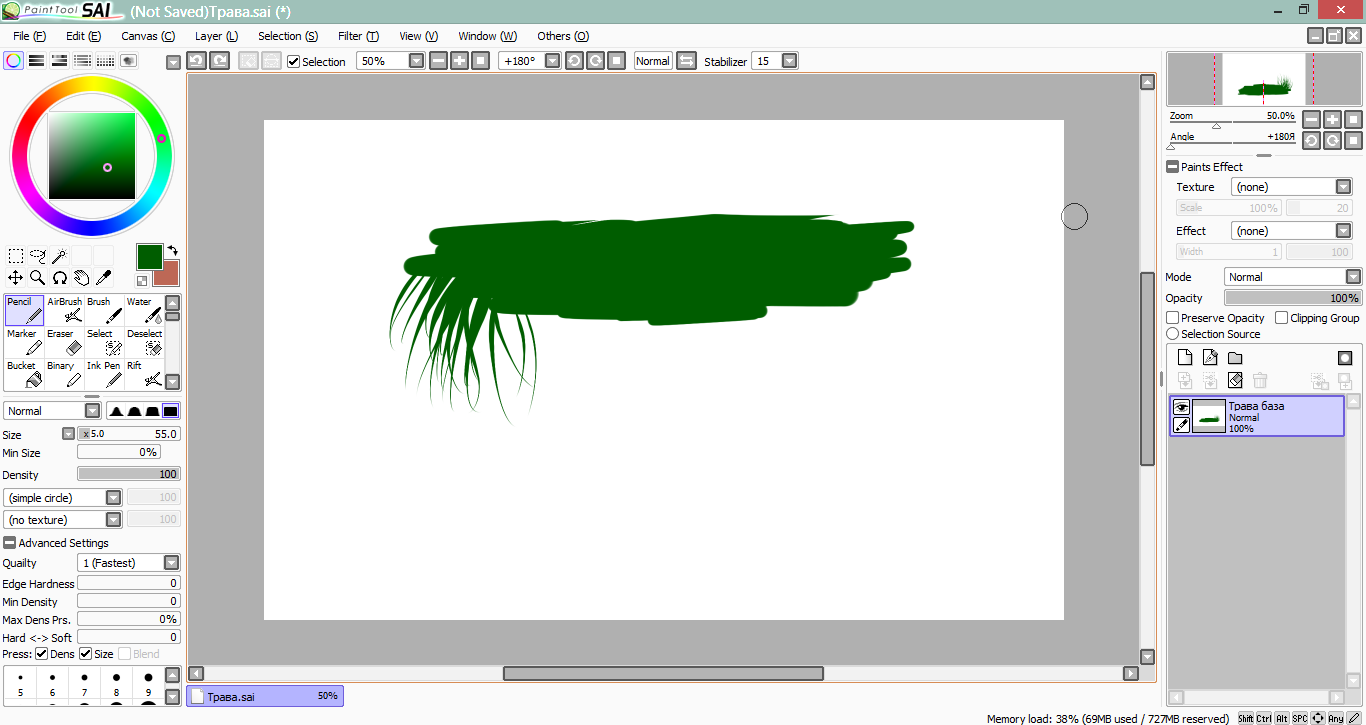Screen dimensions: 1366x725
Task: Create a new layer in layer panel
Action: (x=1185, y=358)
